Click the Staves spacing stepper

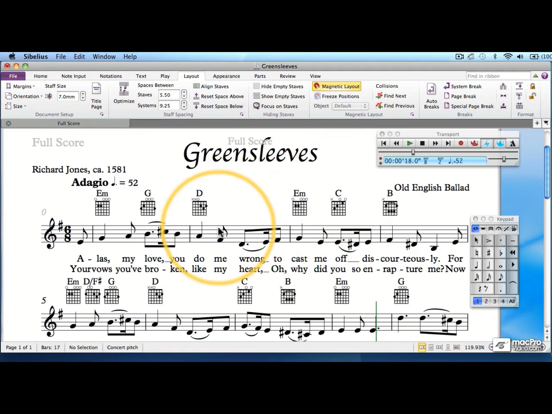point(184,95)
